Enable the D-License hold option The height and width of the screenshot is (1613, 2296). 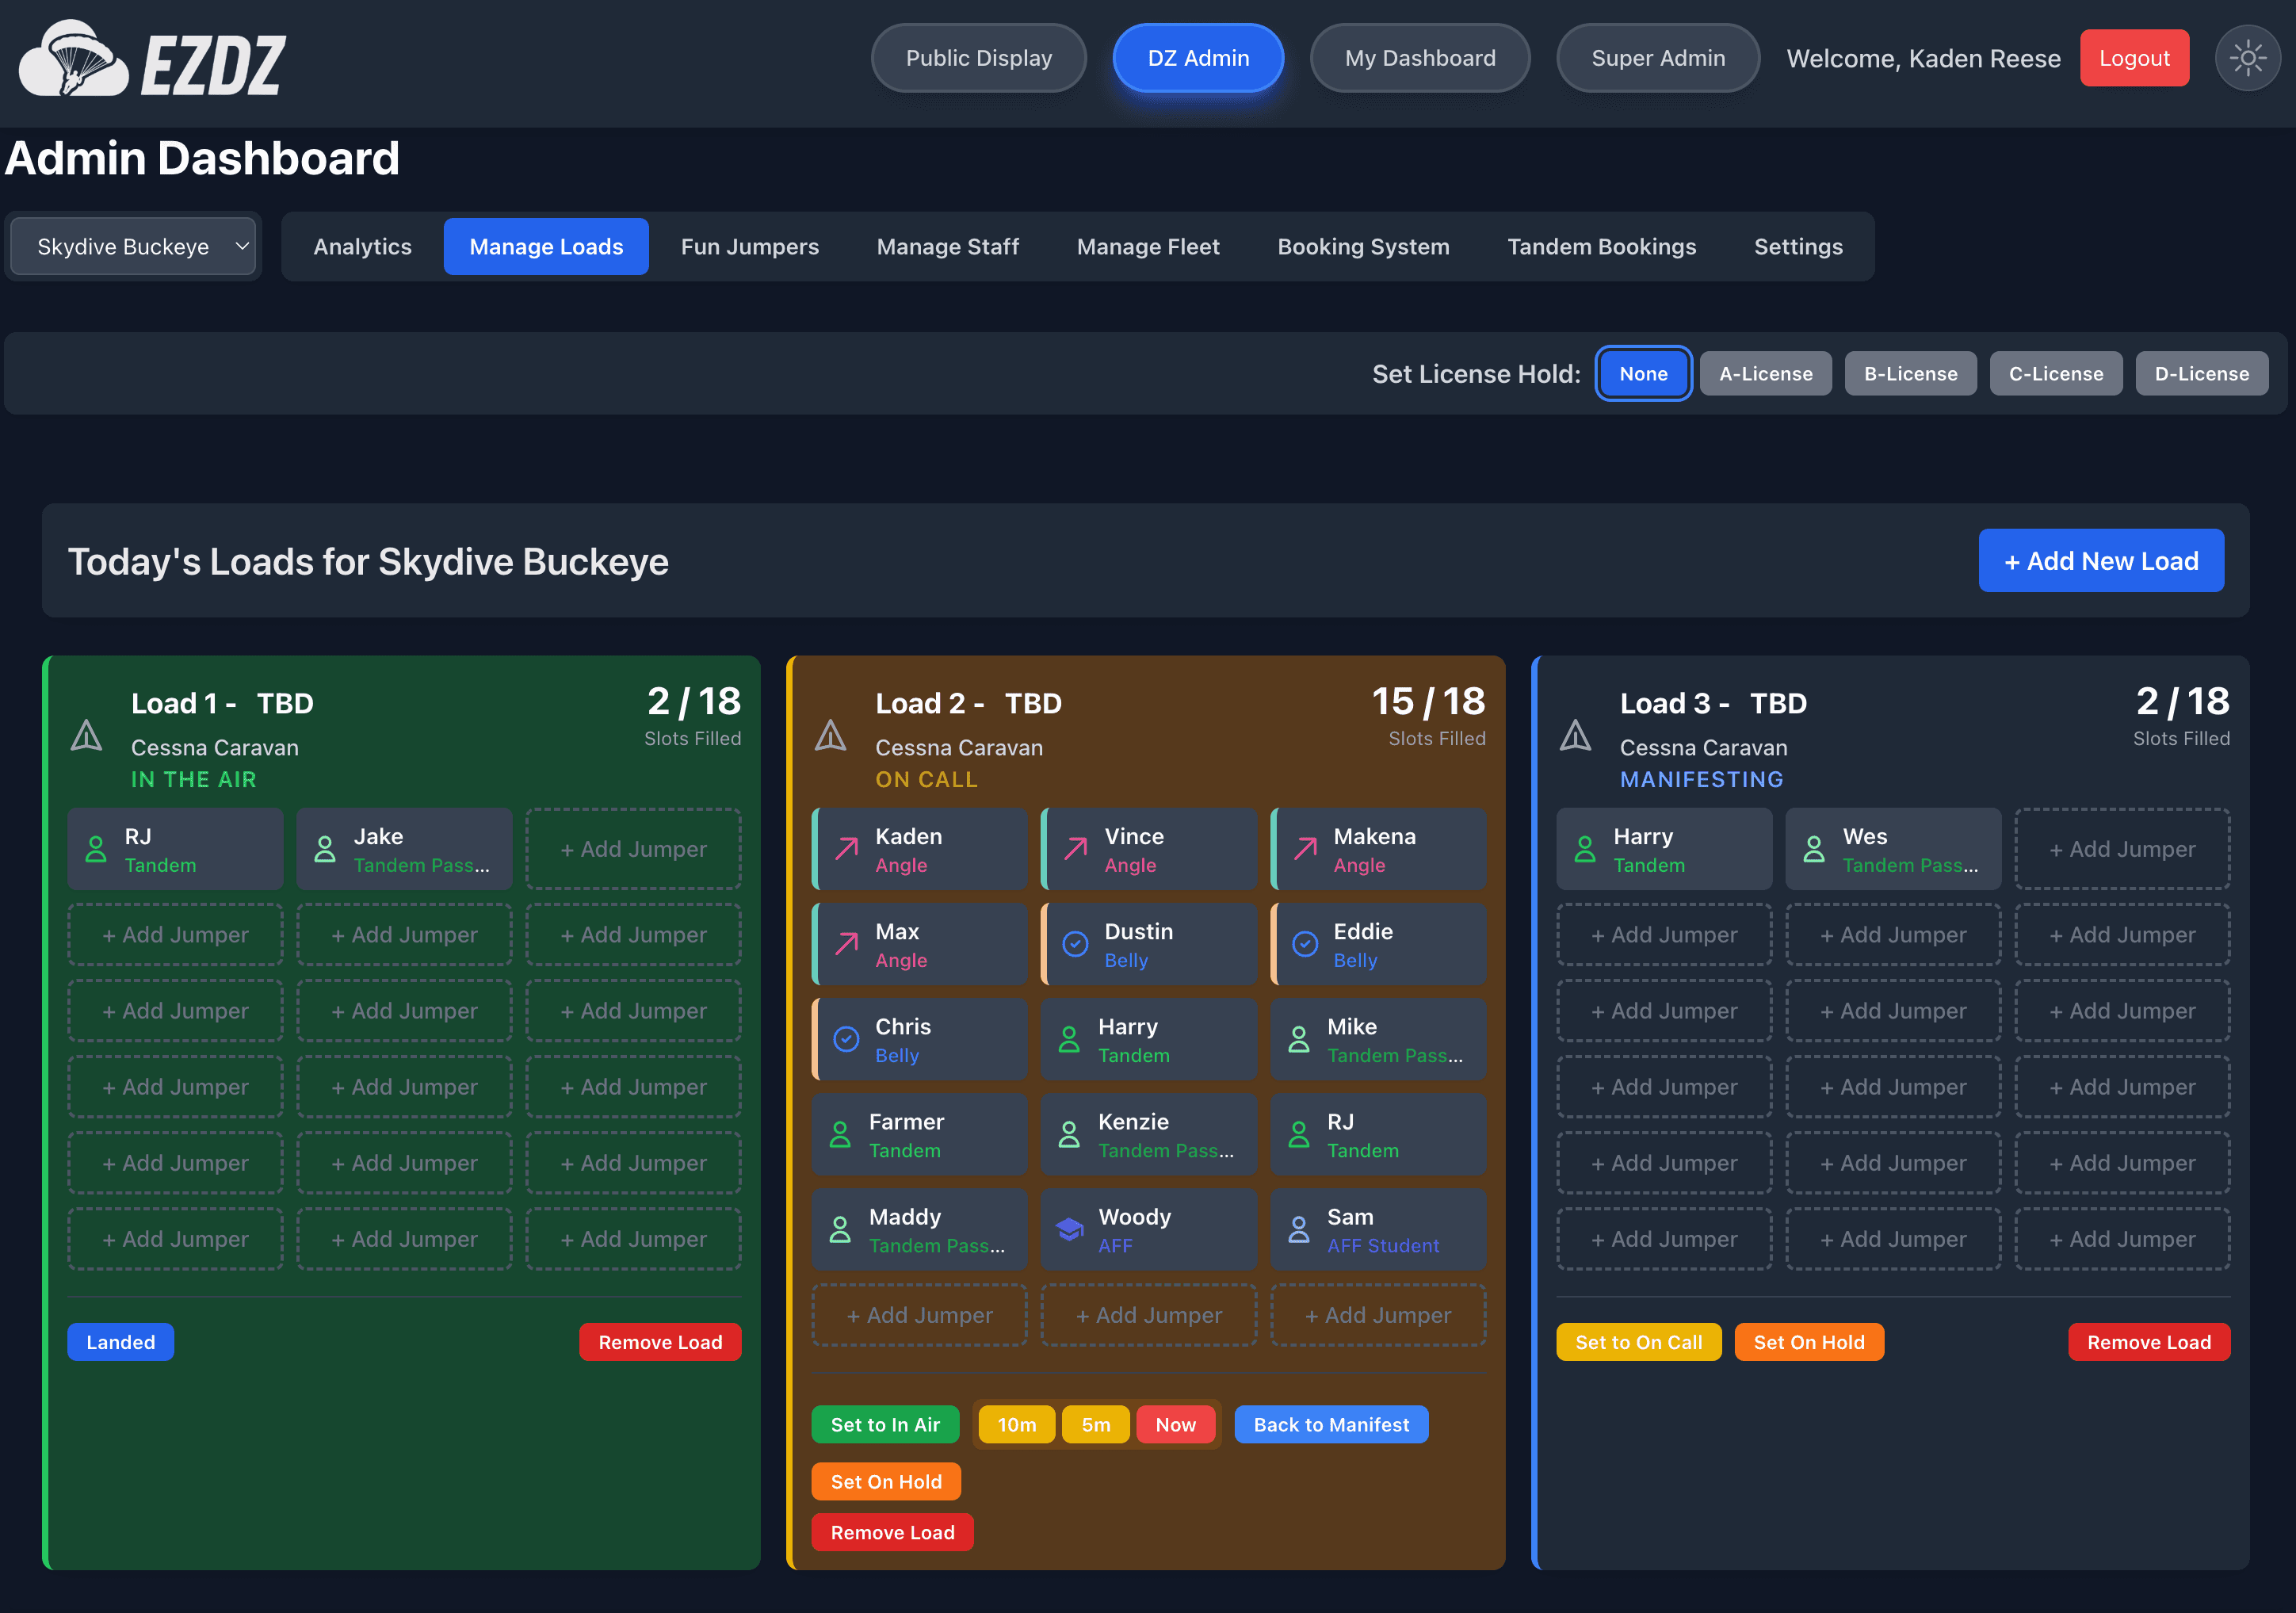(2202, 373)
